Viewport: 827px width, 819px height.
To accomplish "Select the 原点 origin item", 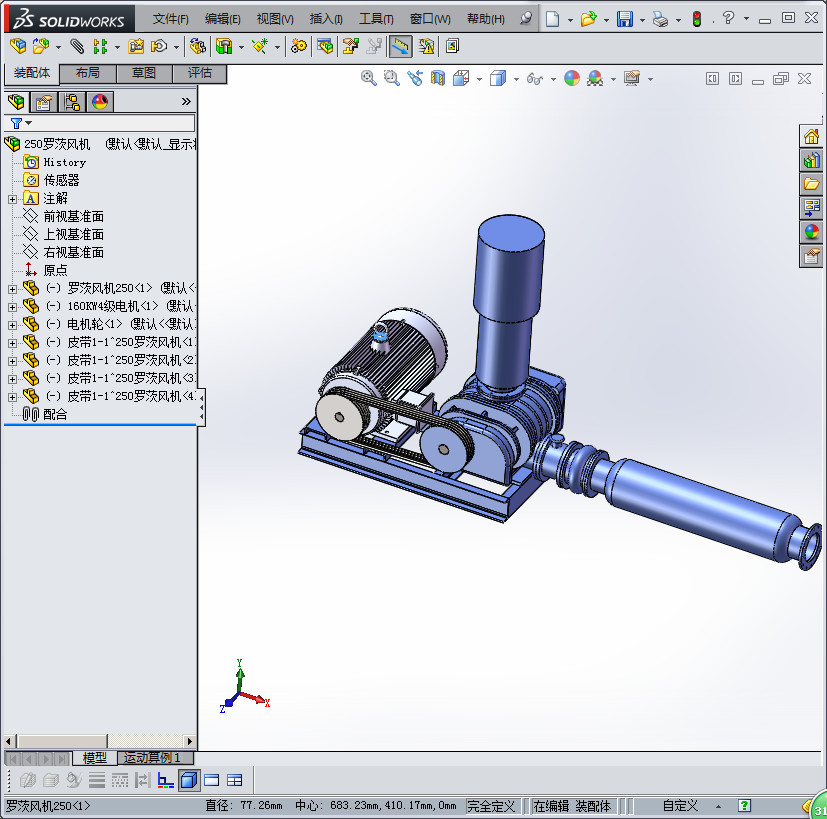I will pyautogui.click(x=55, y=271).
